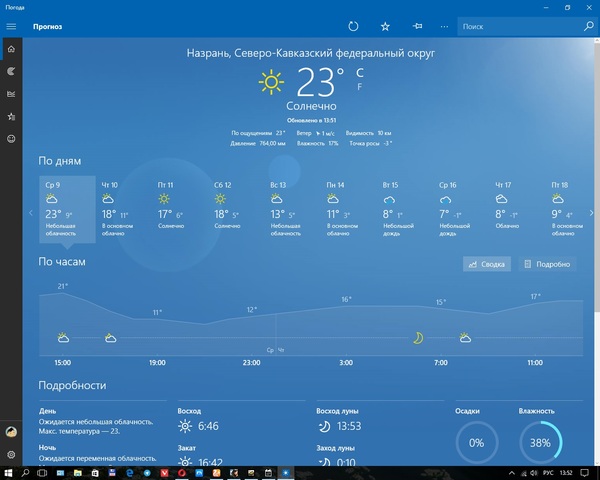Click the moonrise time 13:53

point(349,426)
